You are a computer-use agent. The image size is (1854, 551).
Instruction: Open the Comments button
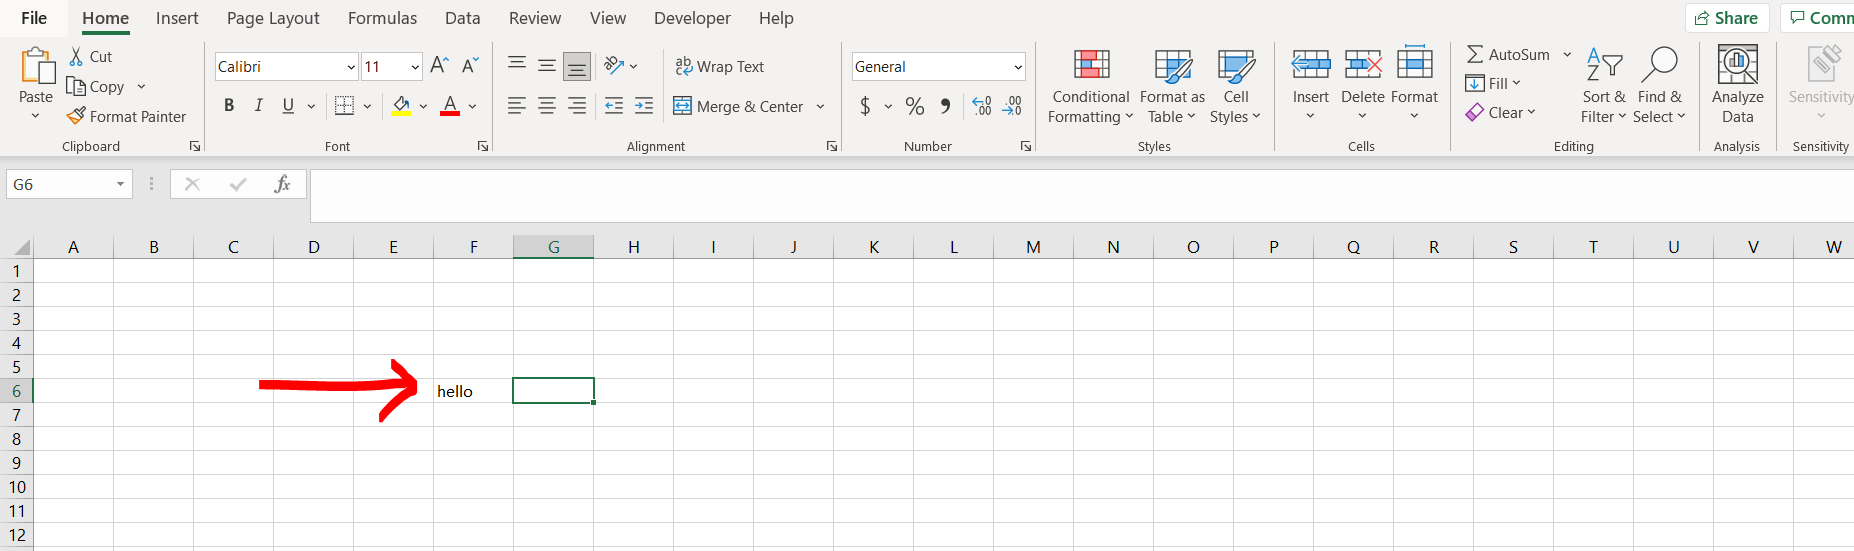pyautogui.click(x=1820, y=18)
